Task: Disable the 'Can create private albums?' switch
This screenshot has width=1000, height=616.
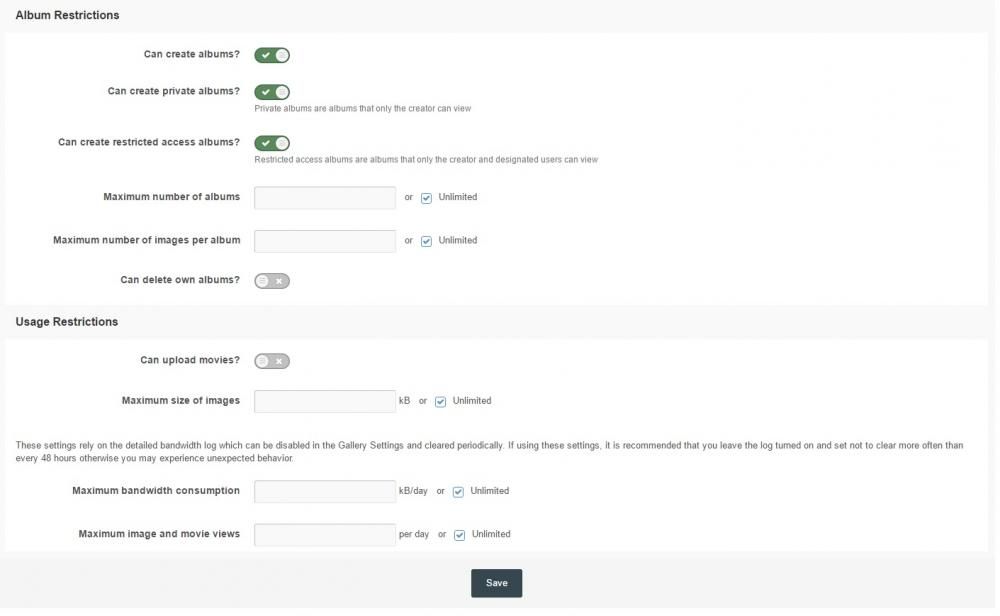Action: [x=272, y=92]
